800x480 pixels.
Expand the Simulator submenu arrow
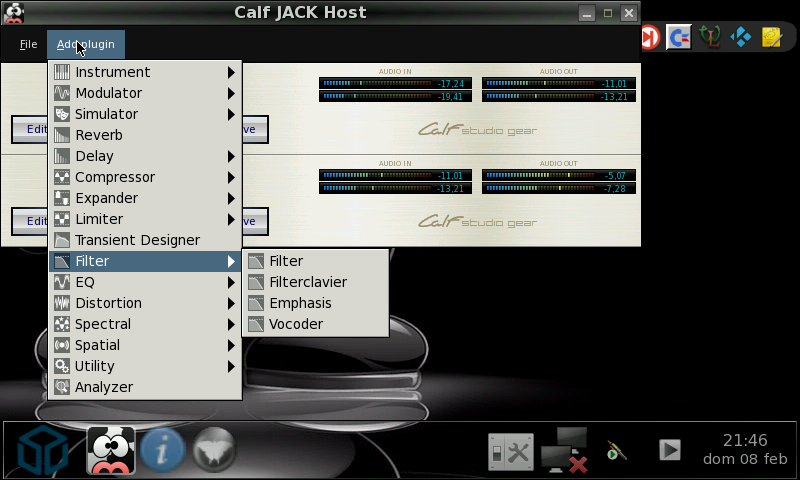pos(231,114)
